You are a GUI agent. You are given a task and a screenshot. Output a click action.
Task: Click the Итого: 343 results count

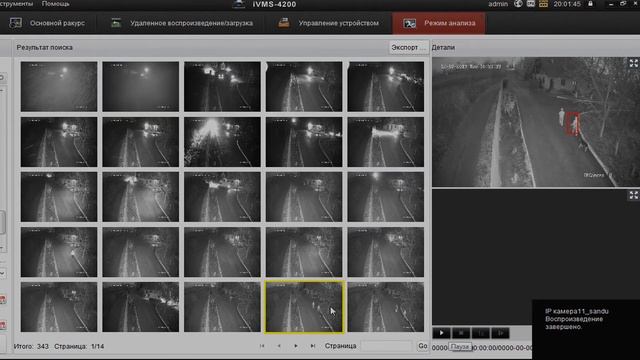(31, 346)
